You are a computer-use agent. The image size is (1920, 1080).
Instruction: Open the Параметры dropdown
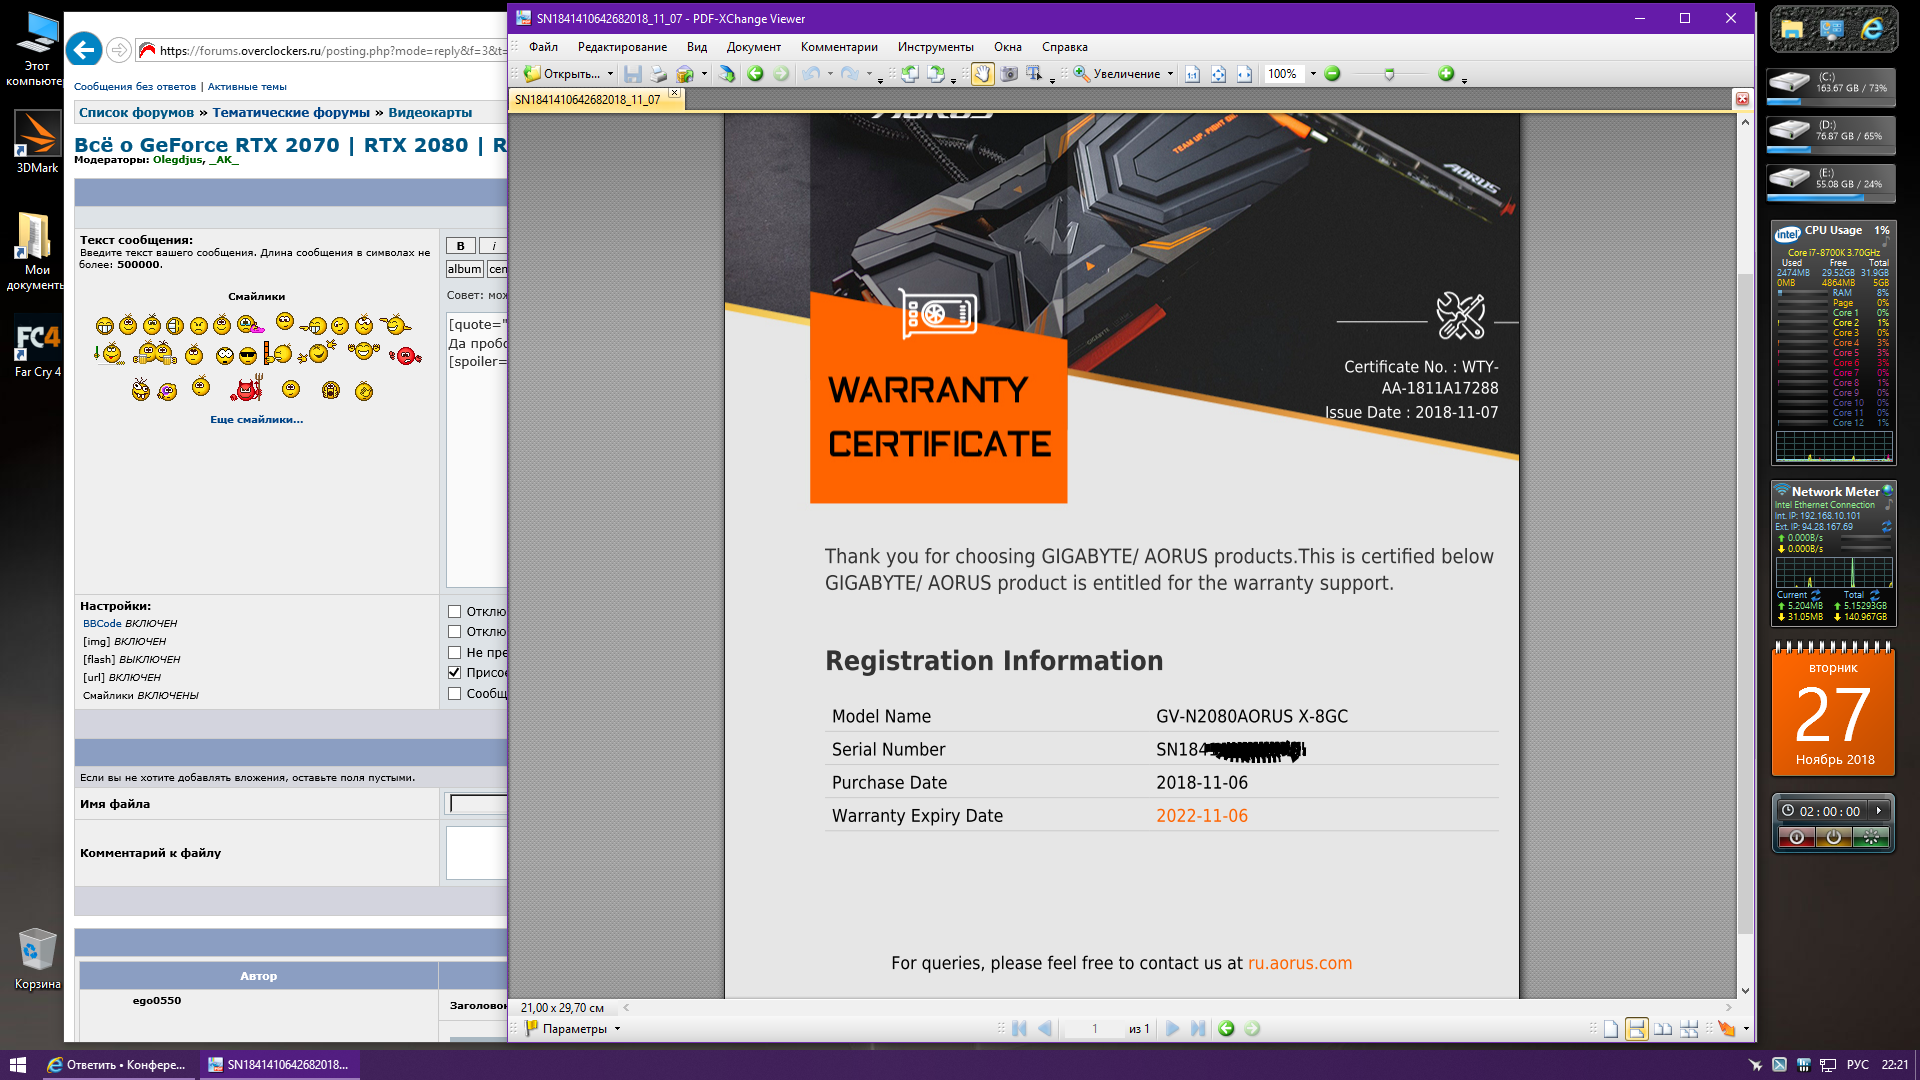(573, 1029)
